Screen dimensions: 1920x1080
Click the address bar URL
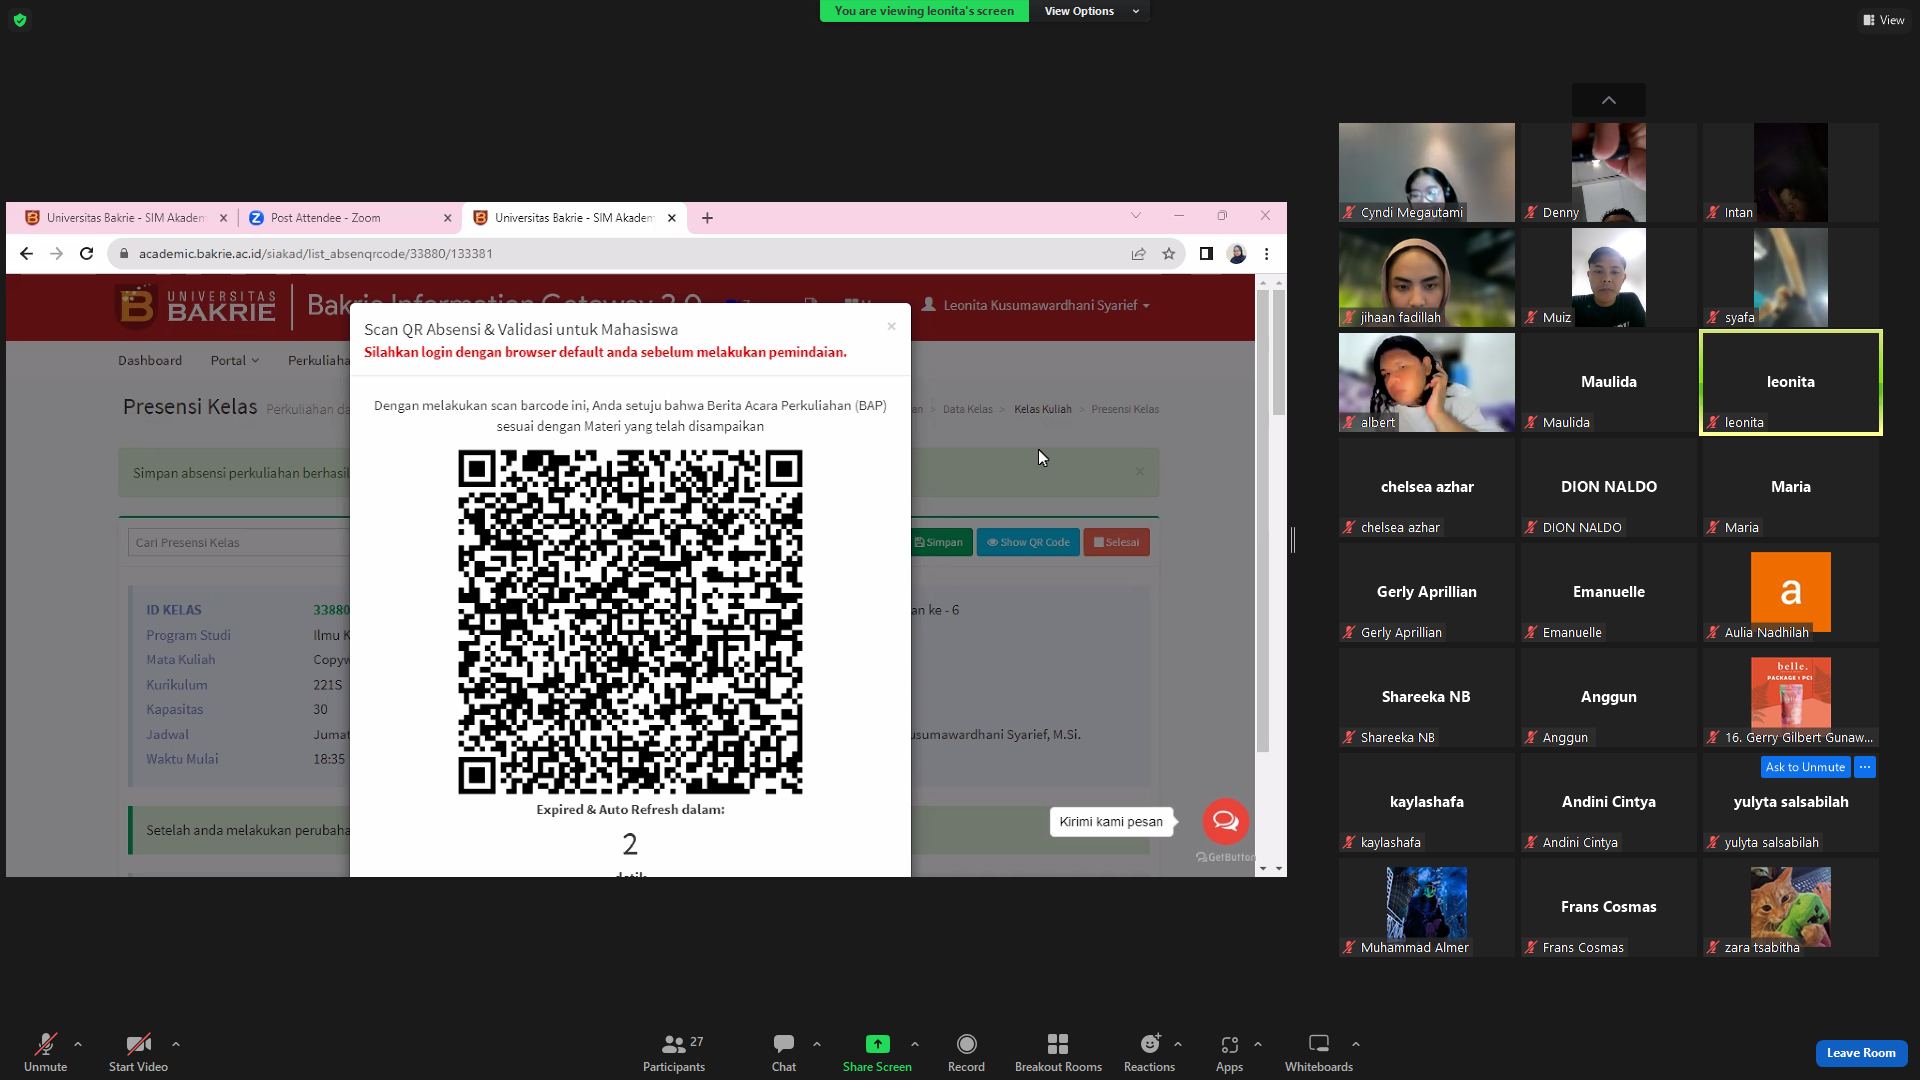[316, 254]
